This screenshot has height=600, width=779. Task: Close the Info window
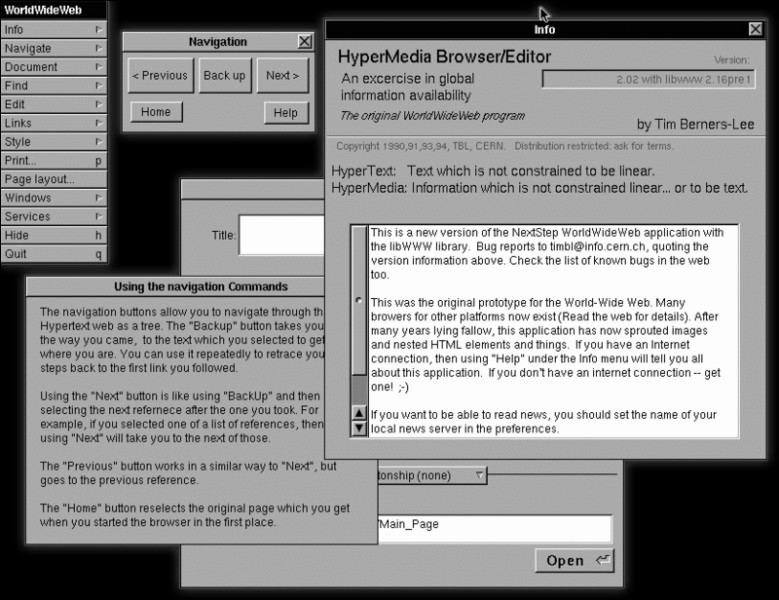(755, 29)
